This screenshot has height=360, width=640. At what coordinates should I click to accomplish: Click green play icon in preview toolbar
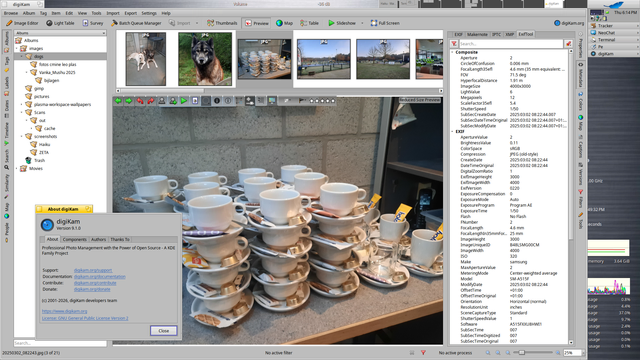(x=184, y=101)
